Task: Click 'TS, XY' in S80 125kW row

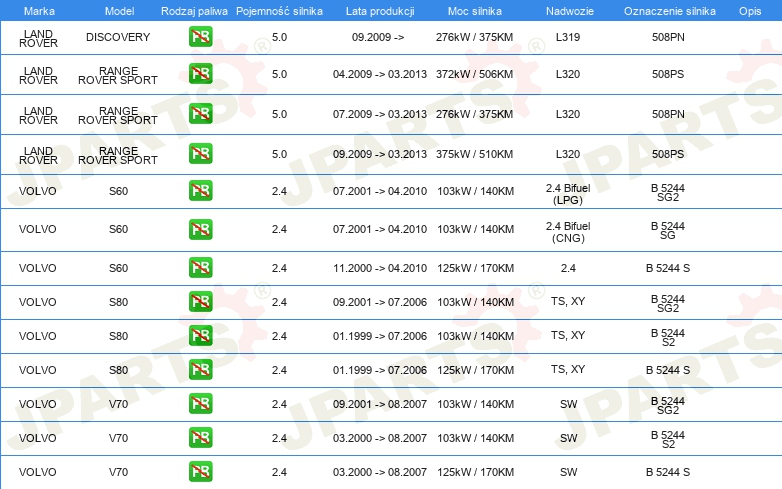Action: (568, 369)
